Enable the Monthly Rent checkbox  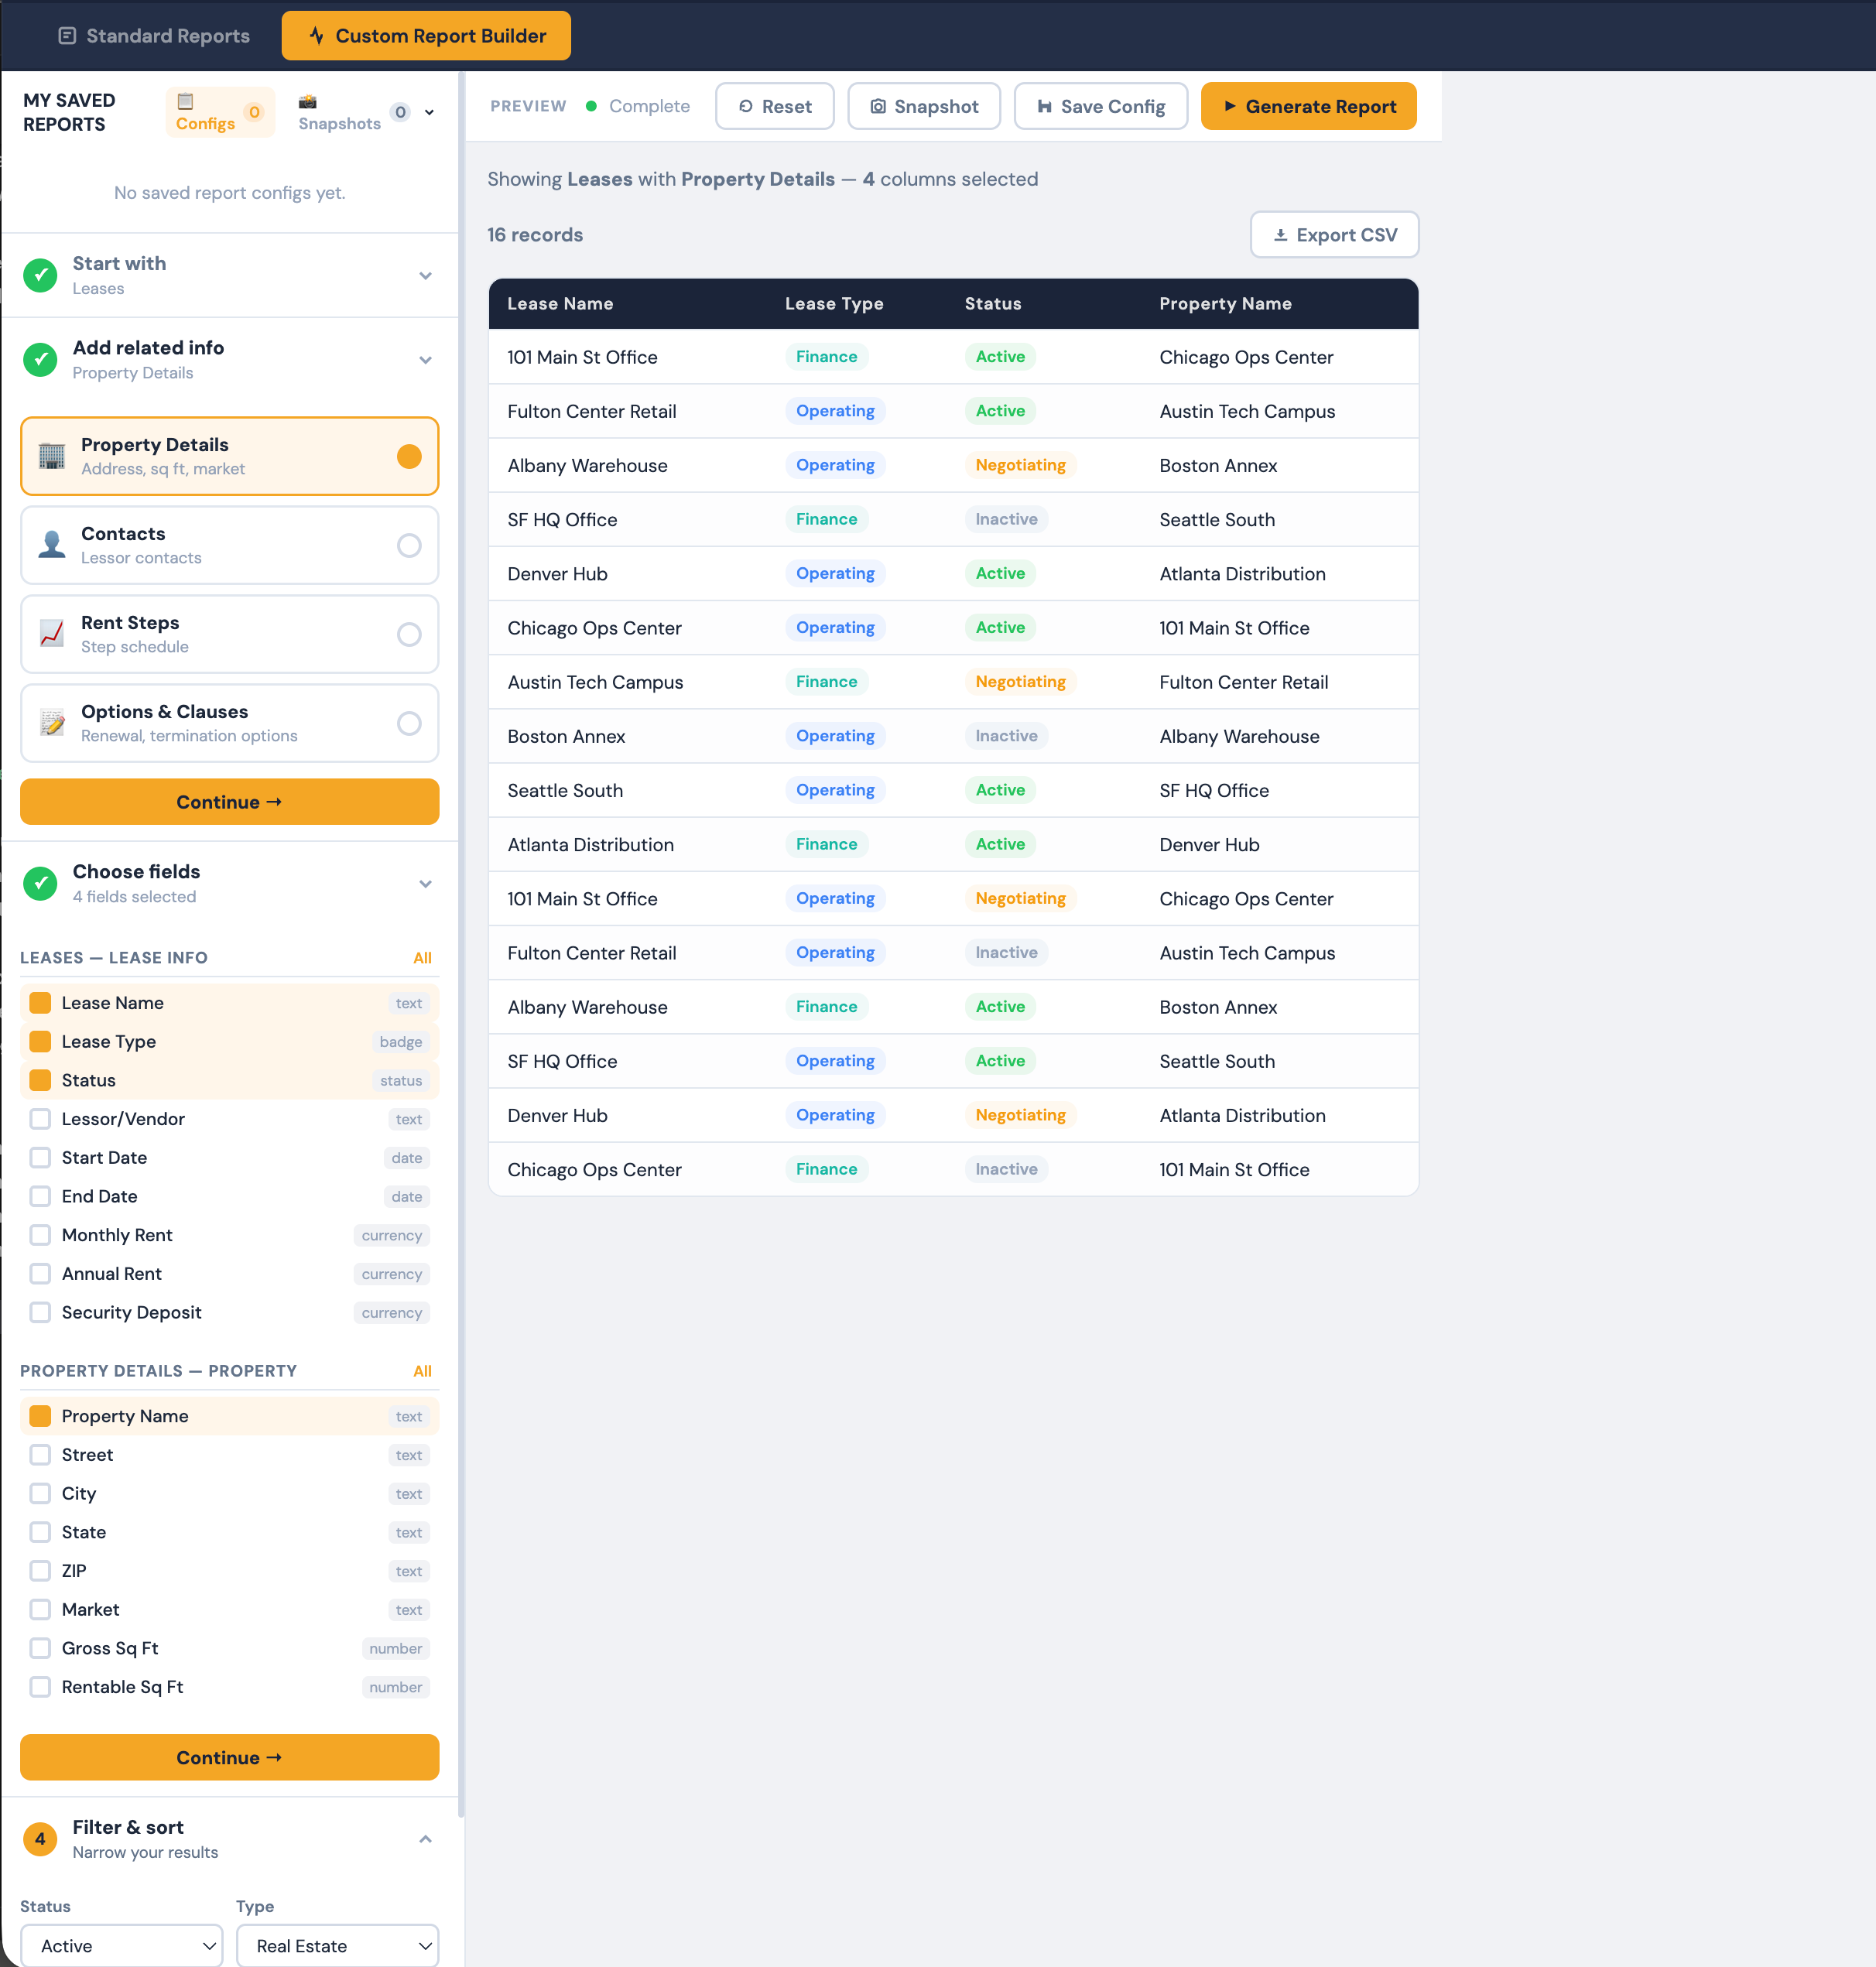click(40, 1234)
